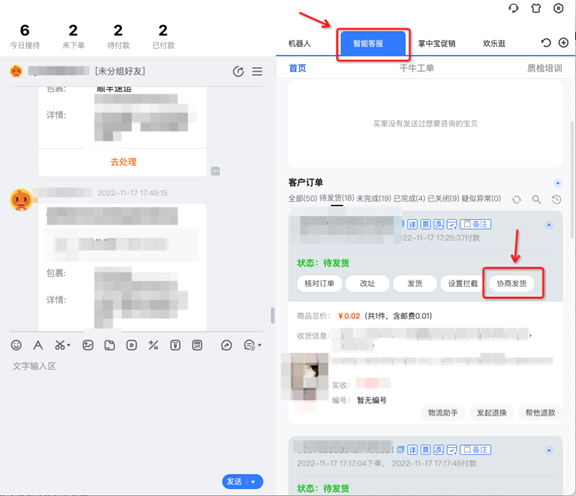This screenshot has height=496, width=576.
Task: Open the chat header hamburger menu
Action: 257,71
